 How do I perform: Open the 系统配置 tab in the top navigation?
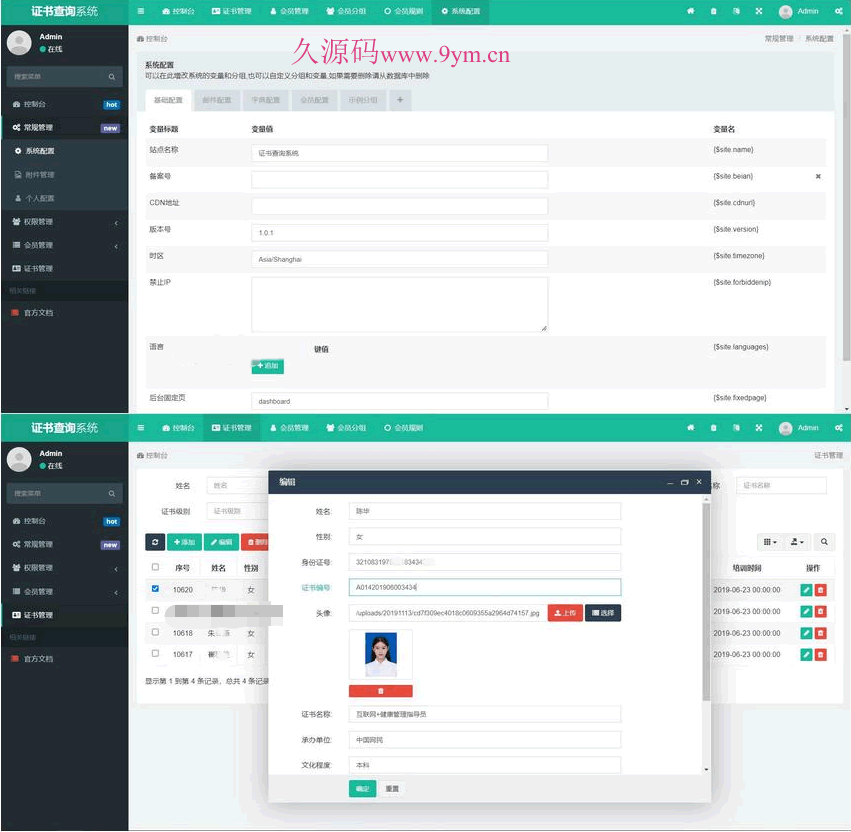(x=461, y=11)
